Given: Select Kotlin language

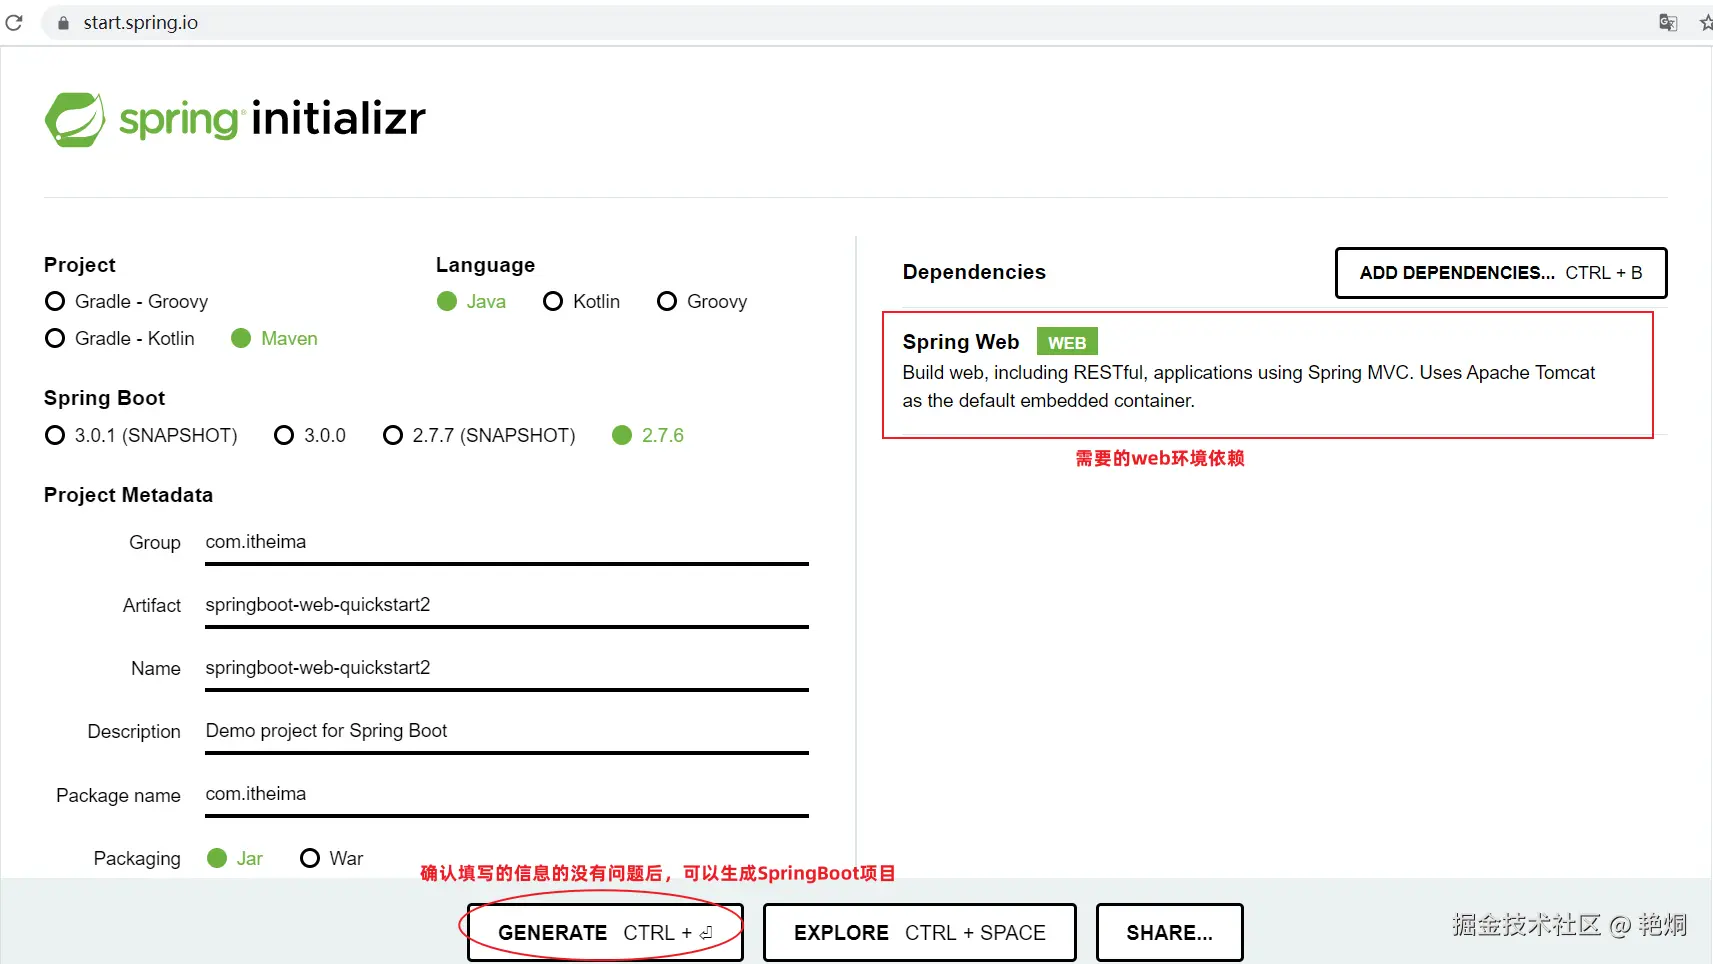Looking at the screenshot, I should tap(581, 301).
